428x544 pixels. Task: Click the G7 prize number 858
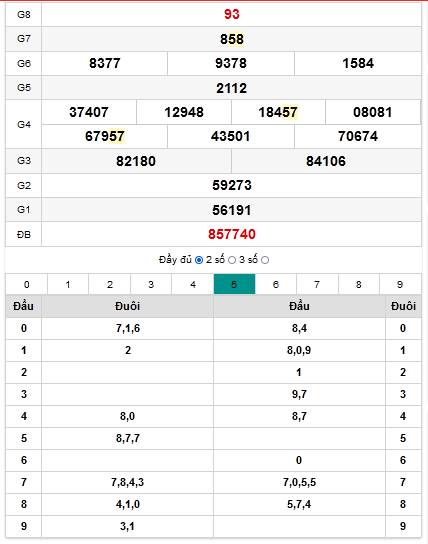click(x=232, y=39)
